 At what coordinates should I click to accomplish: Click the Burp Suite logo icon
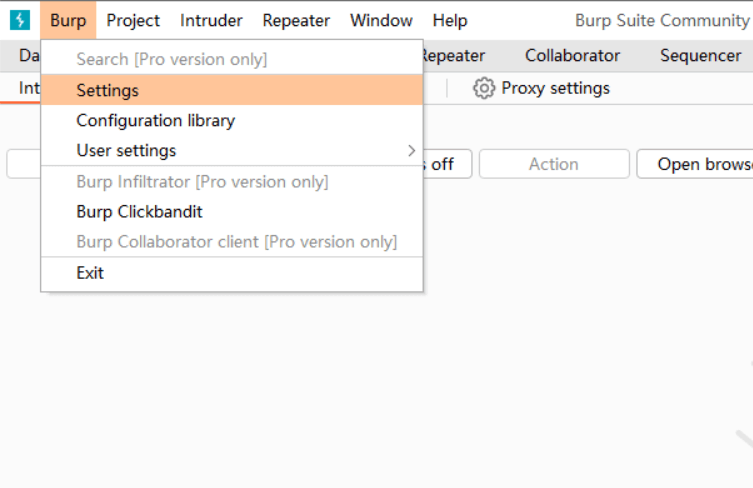(20, 20)
